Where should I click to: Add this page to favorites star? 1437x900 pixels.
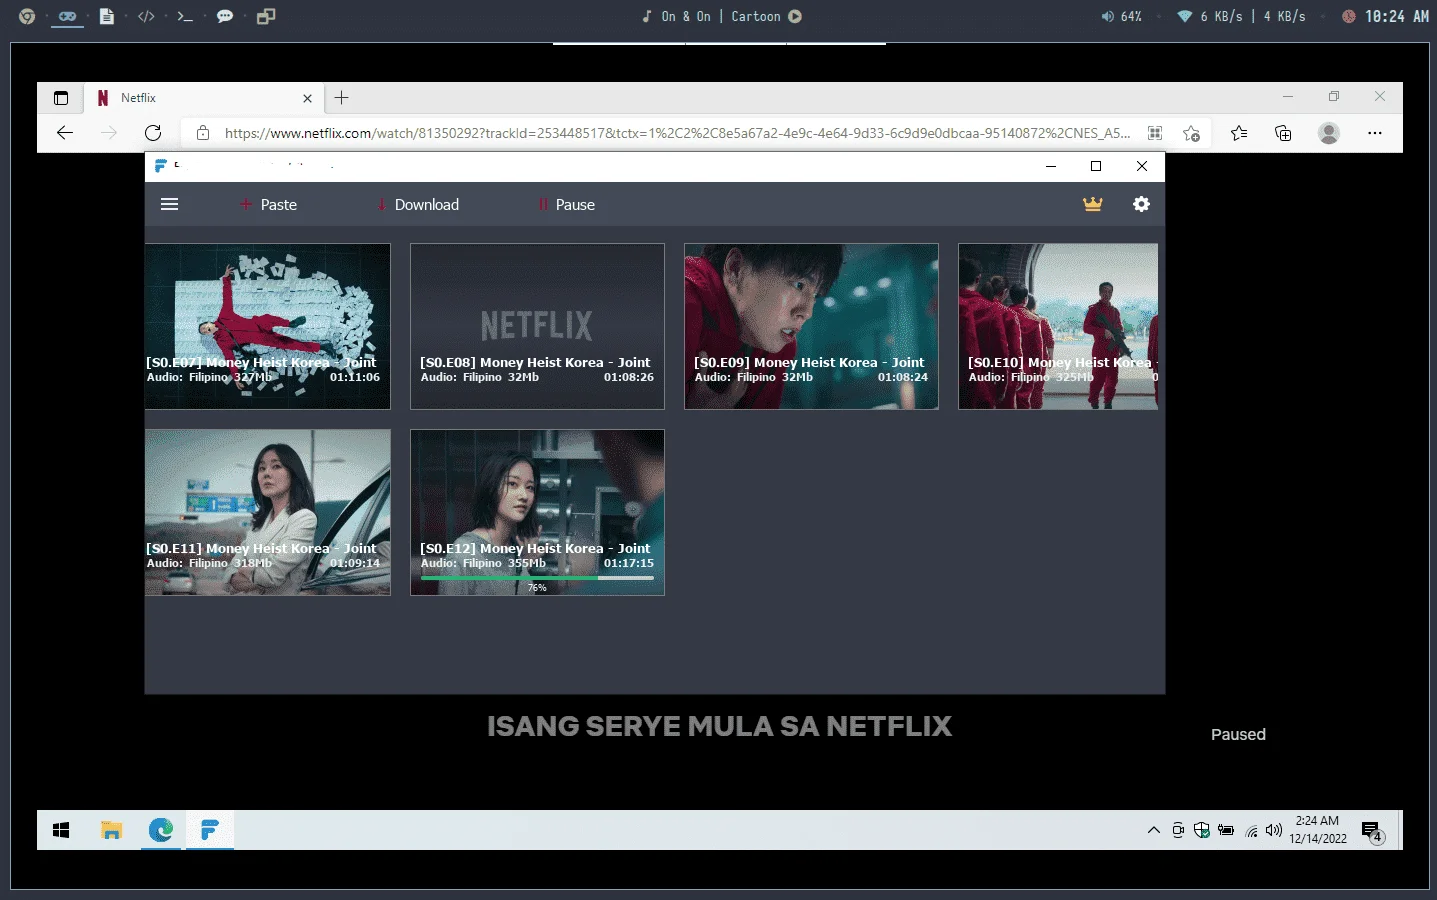(x=1191, y=133)
